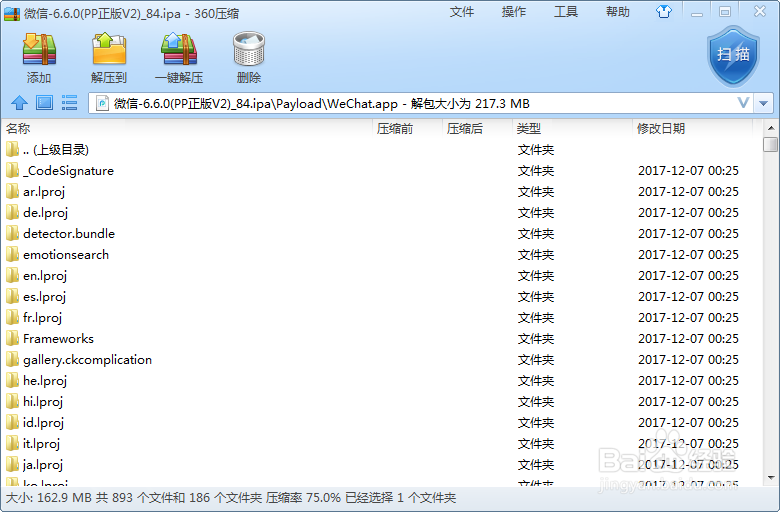Open the 帮助 menu
The image size is (780, 512).
pyautogui.click(x=618, y=12)
